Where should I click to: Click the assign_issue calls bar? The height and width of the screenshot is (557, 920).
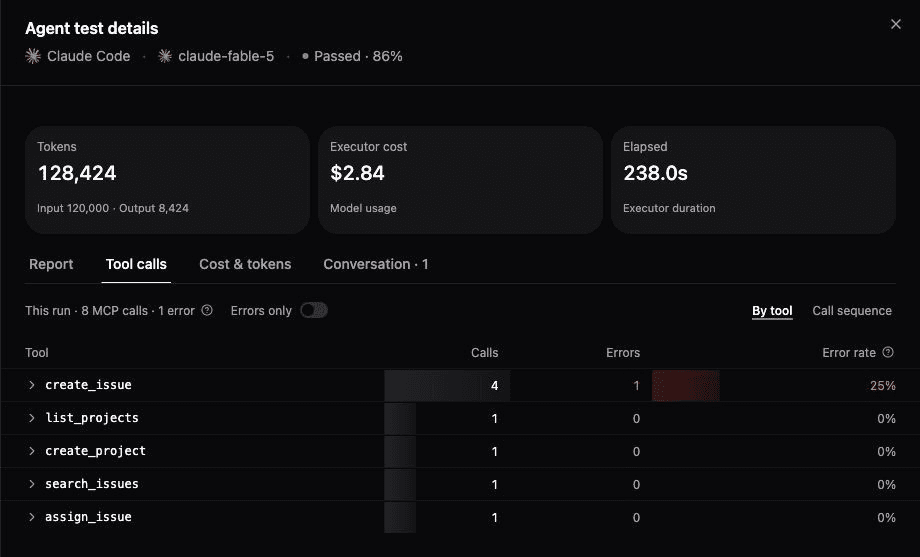tap(400, 517)
